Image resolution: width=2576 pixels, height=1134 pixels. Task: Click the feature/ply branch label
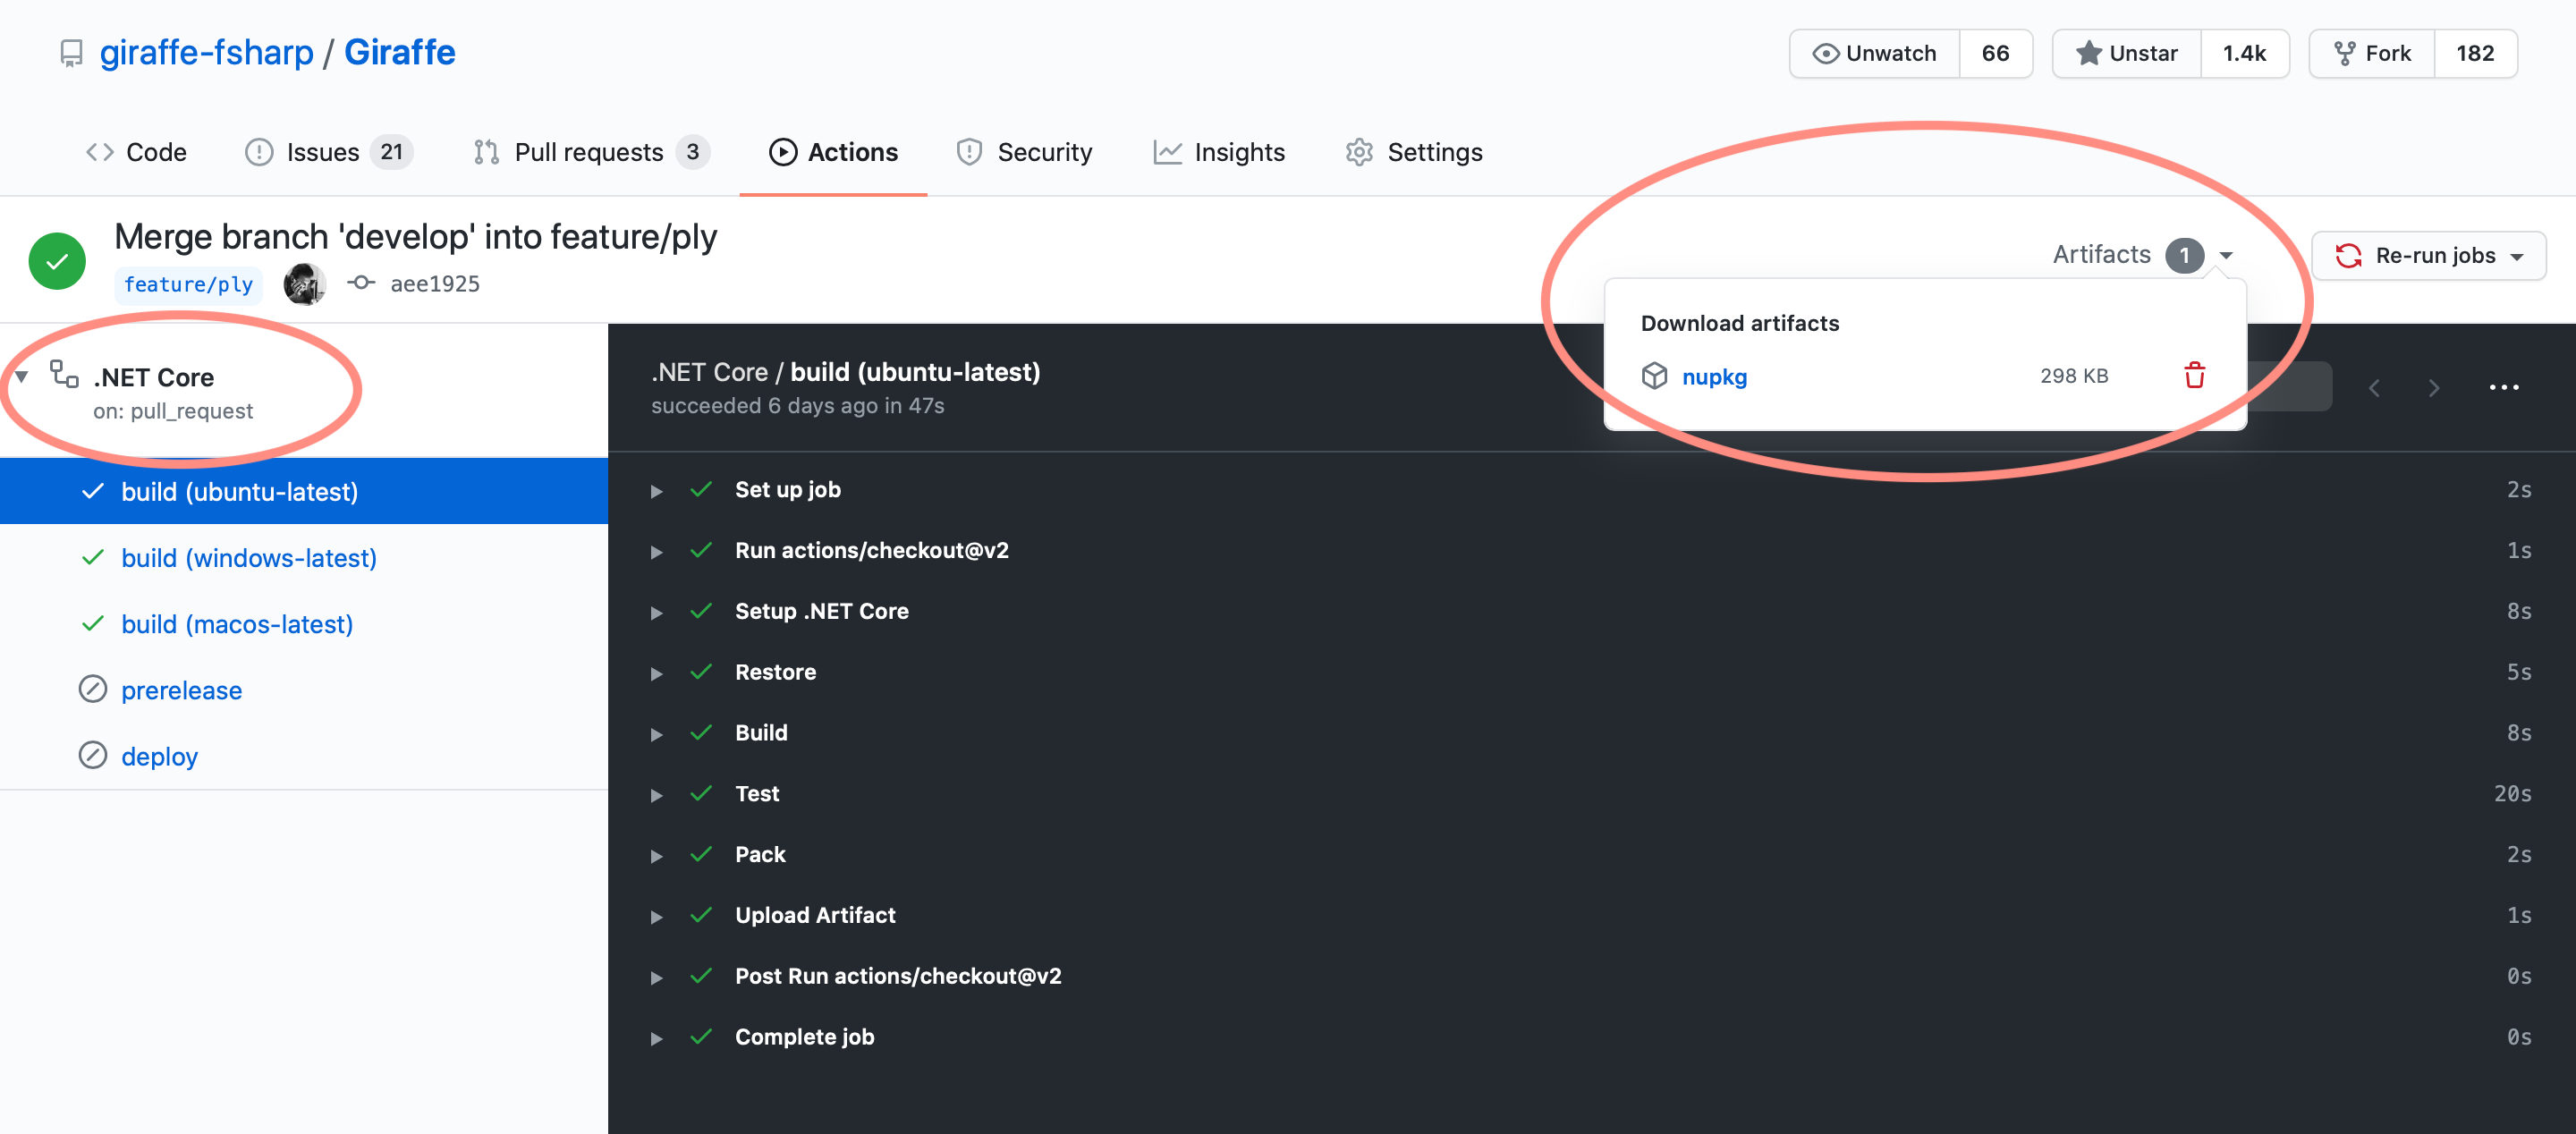pos(188,284)
